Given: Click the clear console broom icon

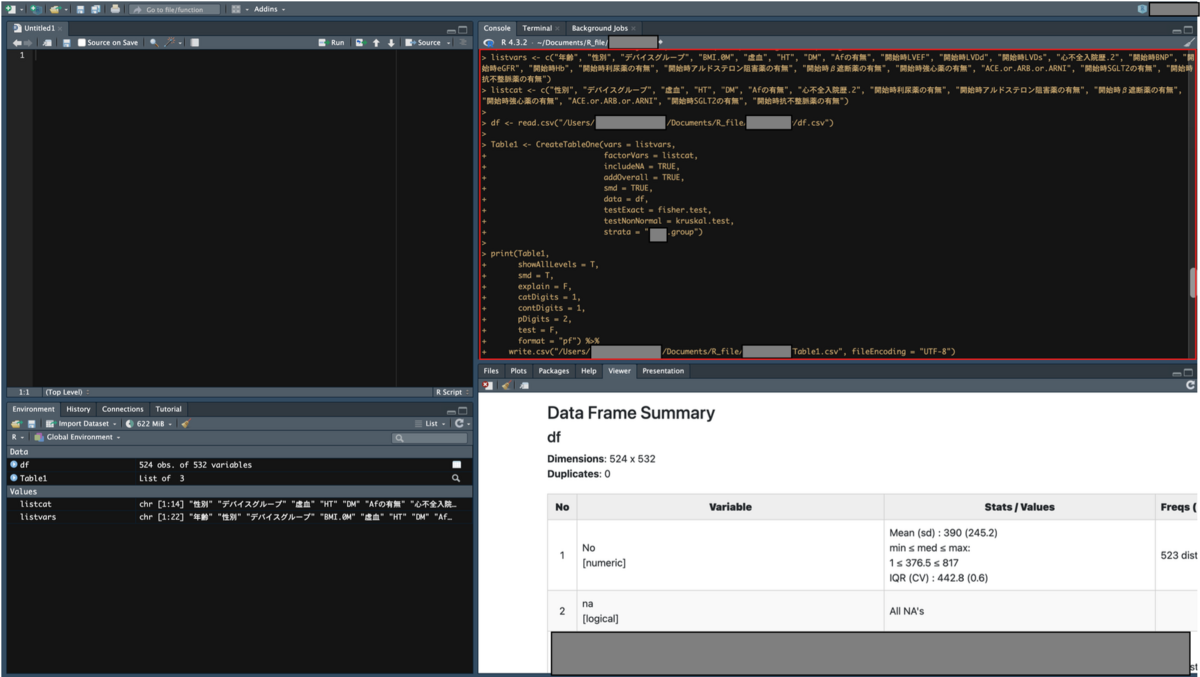Looking at the screenshot, I should click(1189, 43).
